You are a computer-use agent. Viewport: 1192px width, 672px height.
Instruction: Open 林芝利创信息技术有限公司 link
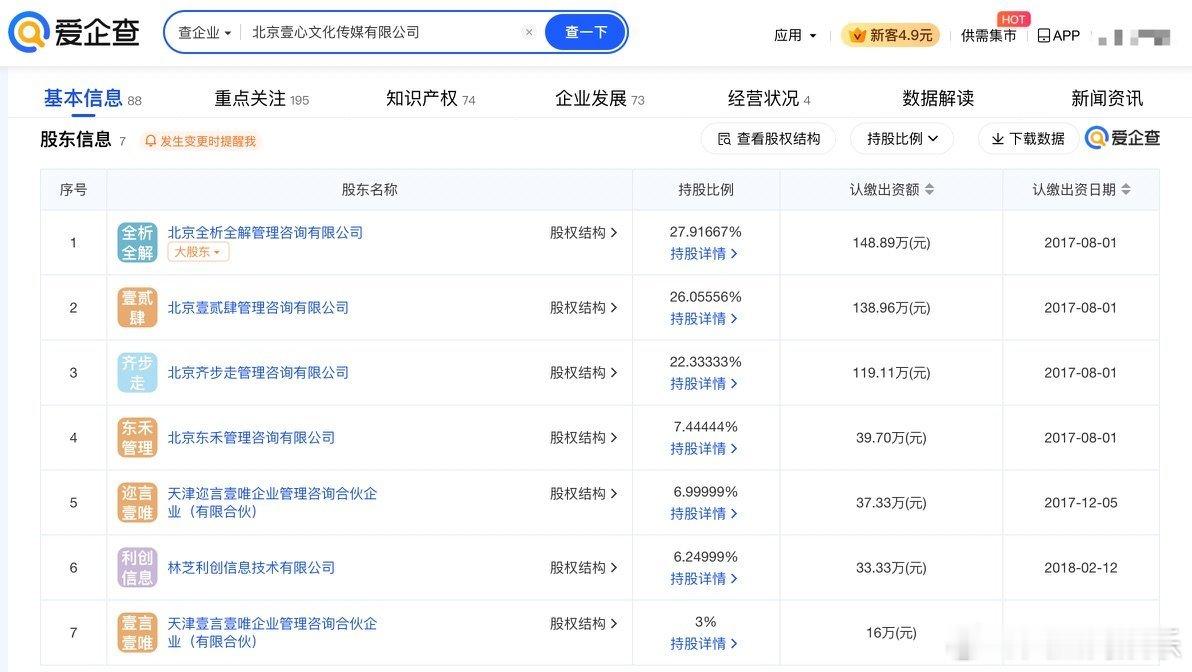[251, 568]
